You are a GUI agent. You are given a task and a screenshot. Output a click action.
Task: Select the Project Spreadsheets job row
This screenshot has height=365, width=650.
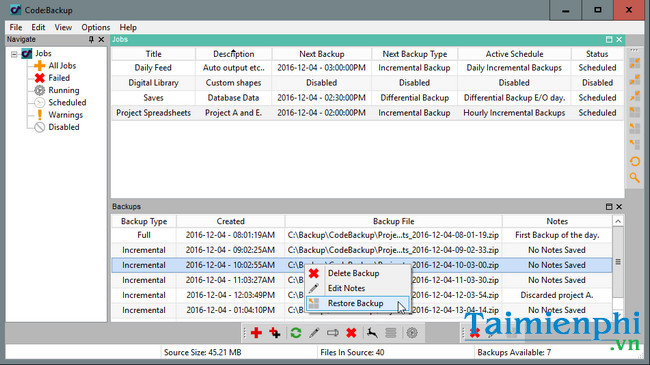pyautogui.click(x=367, y=113)
